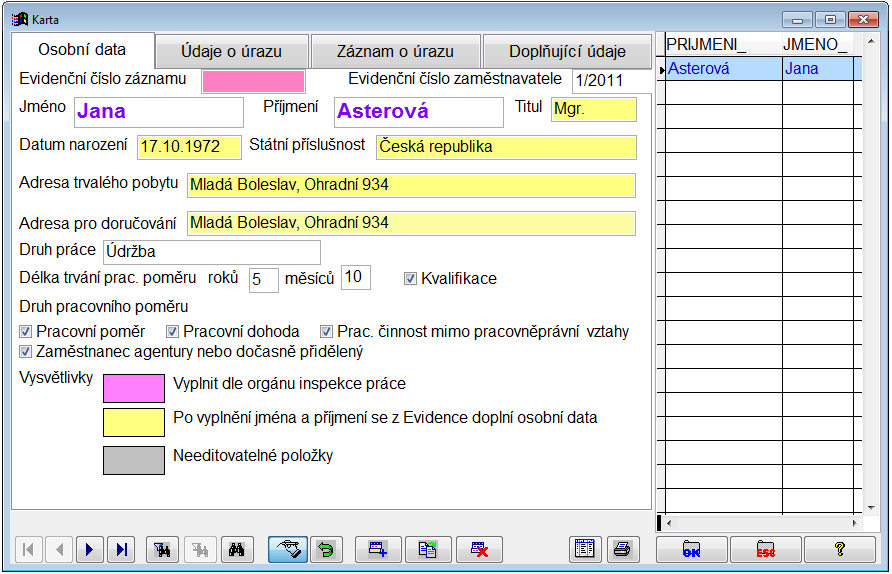Click the printer icon
The height and width of the screenshot is (574, 892).
621,549
